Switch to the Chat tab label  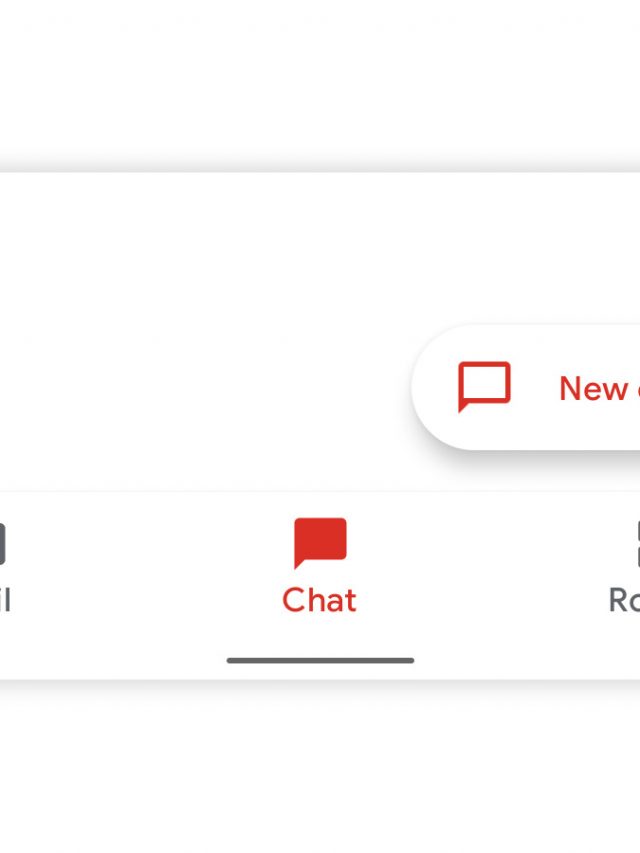(320, 600)
